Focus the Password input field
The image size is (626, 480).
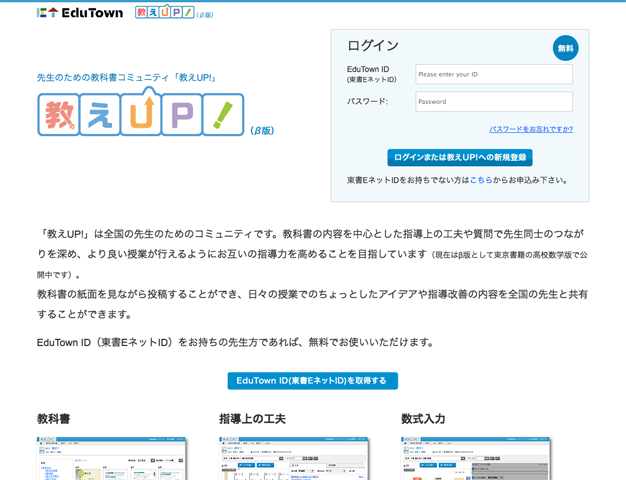[494, 101]
